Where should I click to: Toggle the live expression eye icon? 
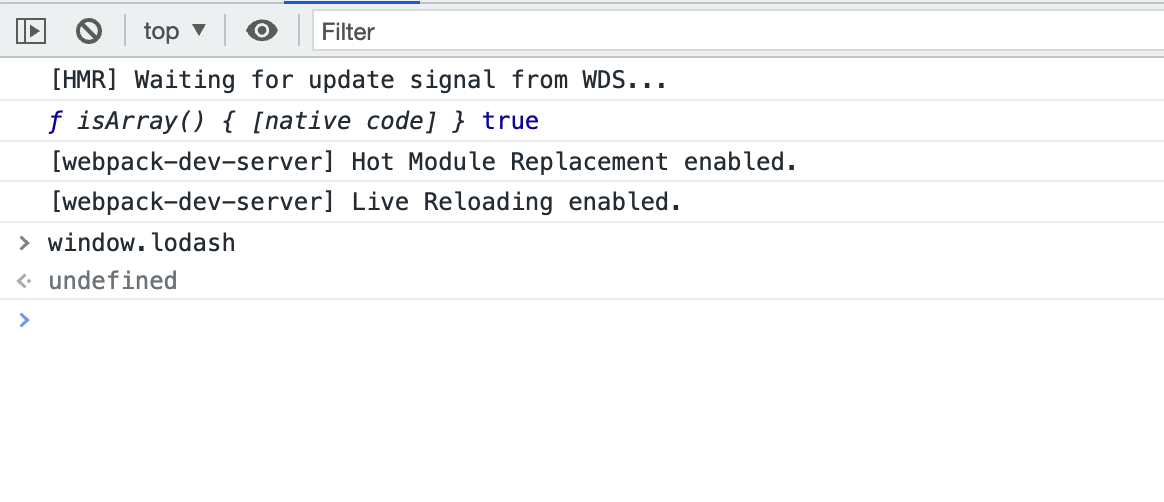(262, 30)
